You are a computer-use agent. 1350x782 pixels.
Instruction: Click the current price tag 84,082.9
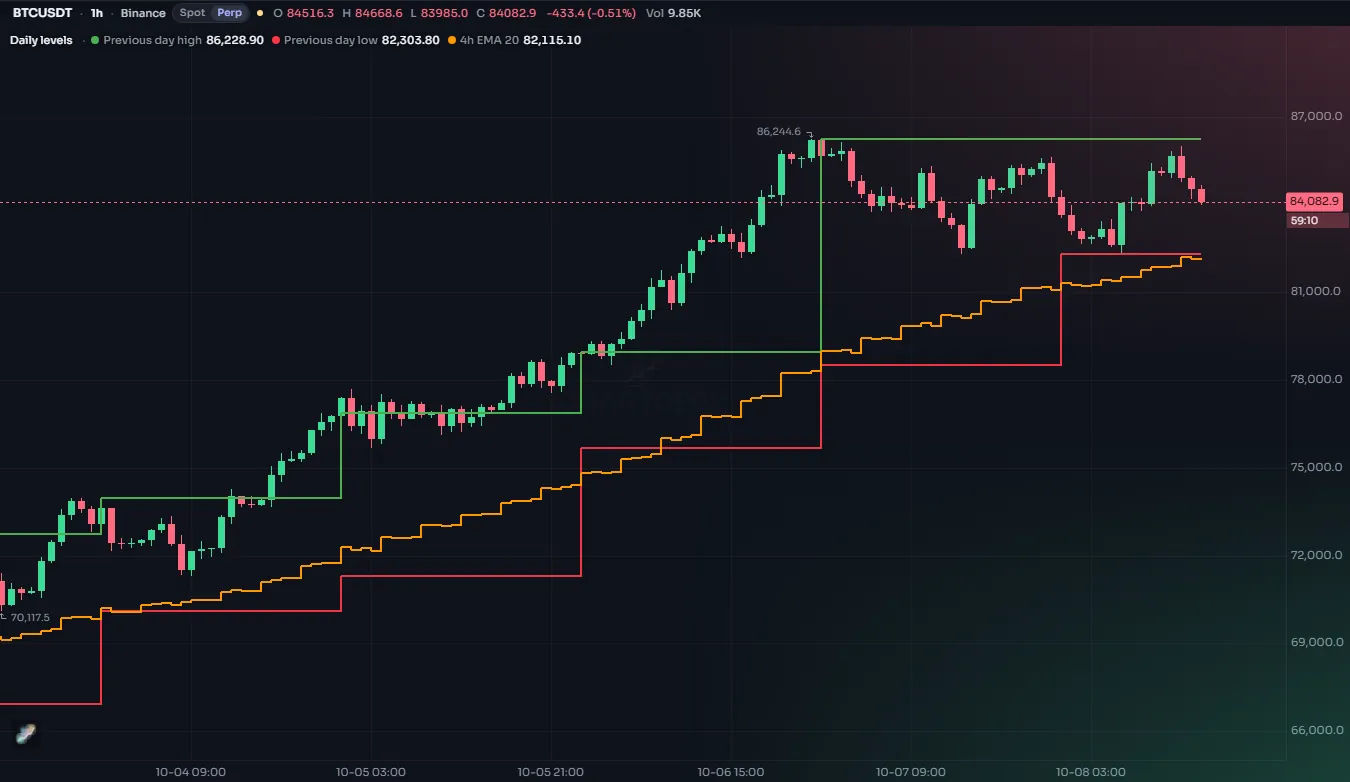pos(1315,201)
